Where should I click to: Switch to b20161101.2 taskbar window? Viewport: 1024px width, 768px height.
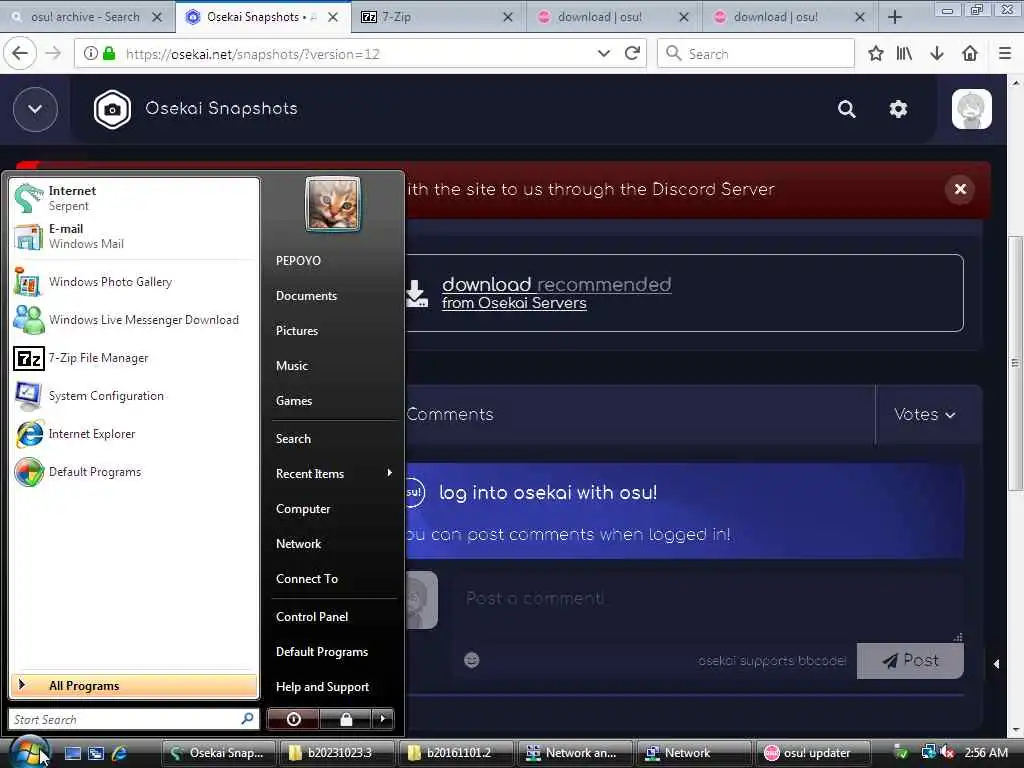(x=457, y=753)
